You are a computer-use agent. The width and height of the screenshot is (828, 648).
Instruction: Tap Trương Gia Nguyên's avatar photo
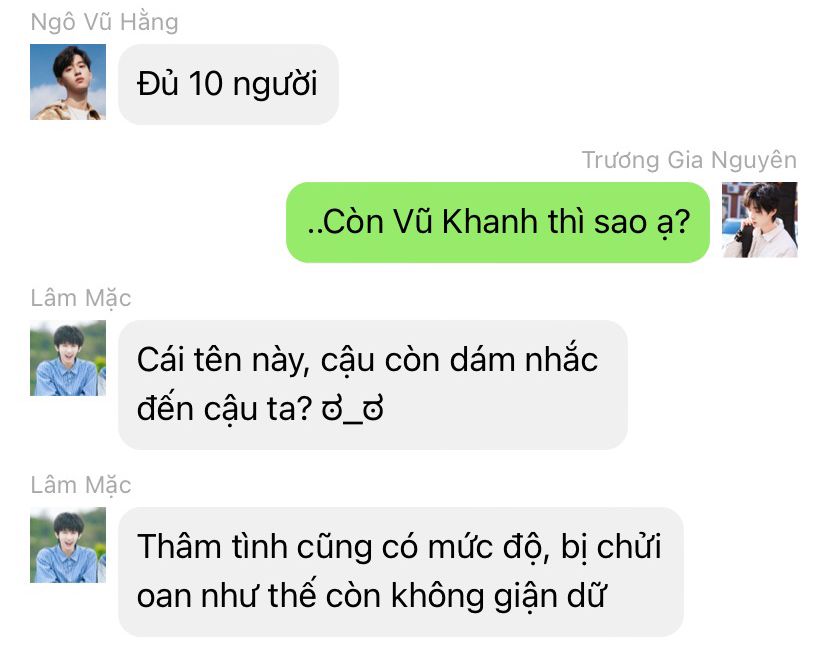[759, 220]
